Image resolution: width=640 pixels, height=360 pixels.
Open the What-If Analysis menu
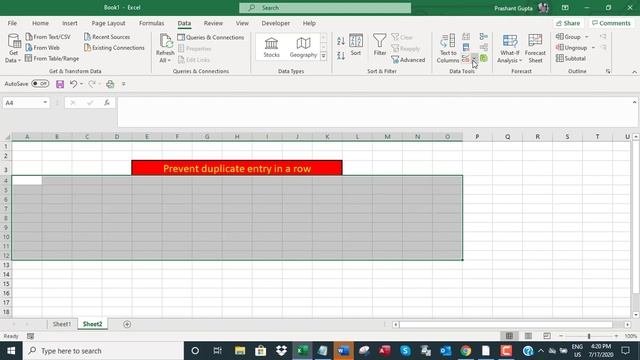pos(510,48)
